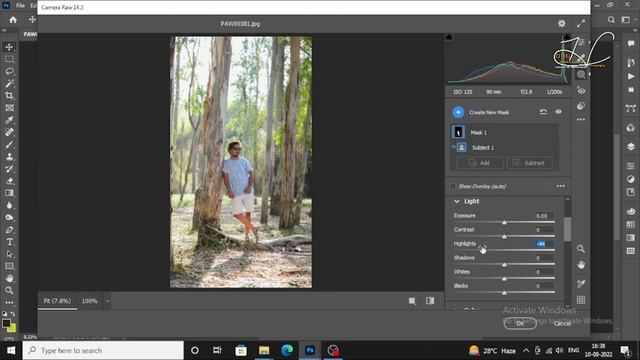Select Fit (7.6%) zoom option

tap(57, 301)
